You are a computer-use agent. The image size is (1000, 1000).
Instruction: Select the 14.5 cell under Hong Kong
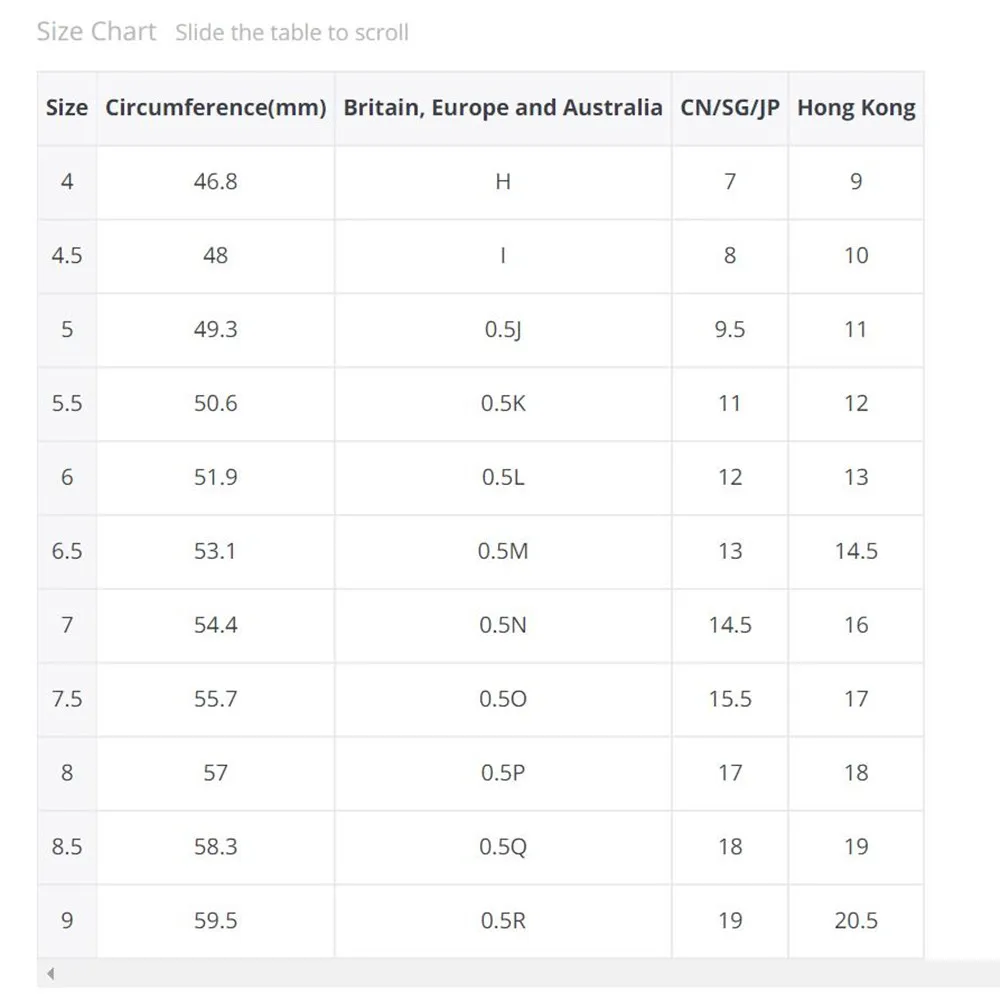tap(856, 551)
